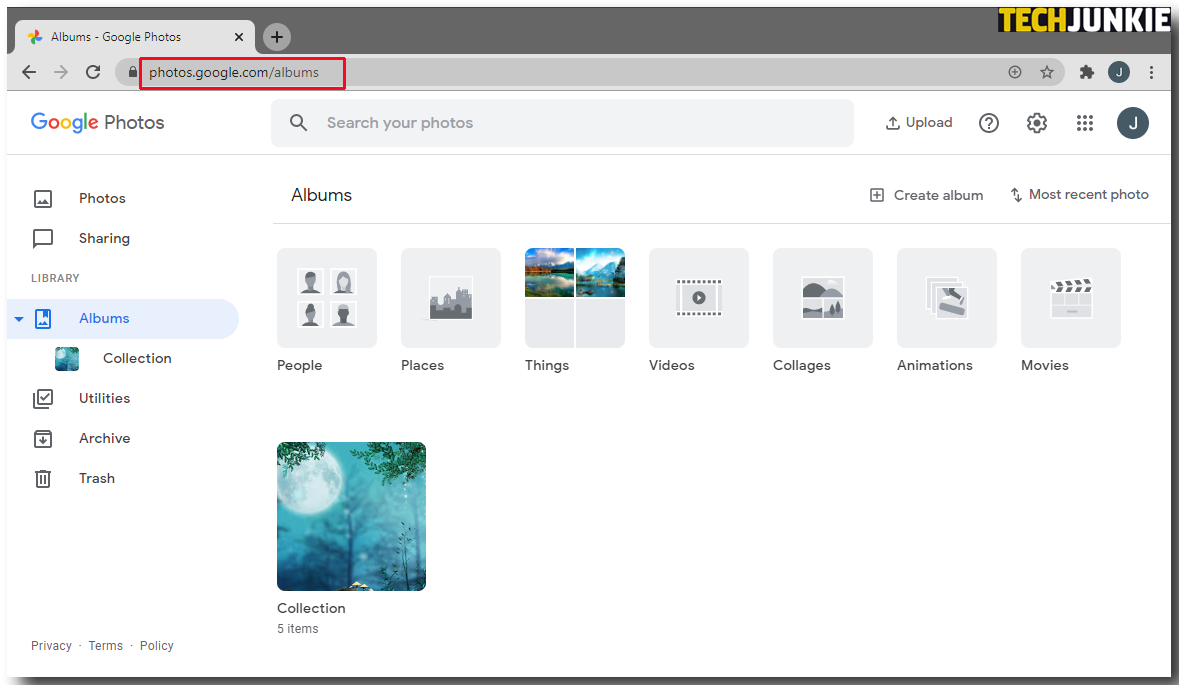
Task: Open Chrome three-dot menu
Action: [x=1152, y=72]
